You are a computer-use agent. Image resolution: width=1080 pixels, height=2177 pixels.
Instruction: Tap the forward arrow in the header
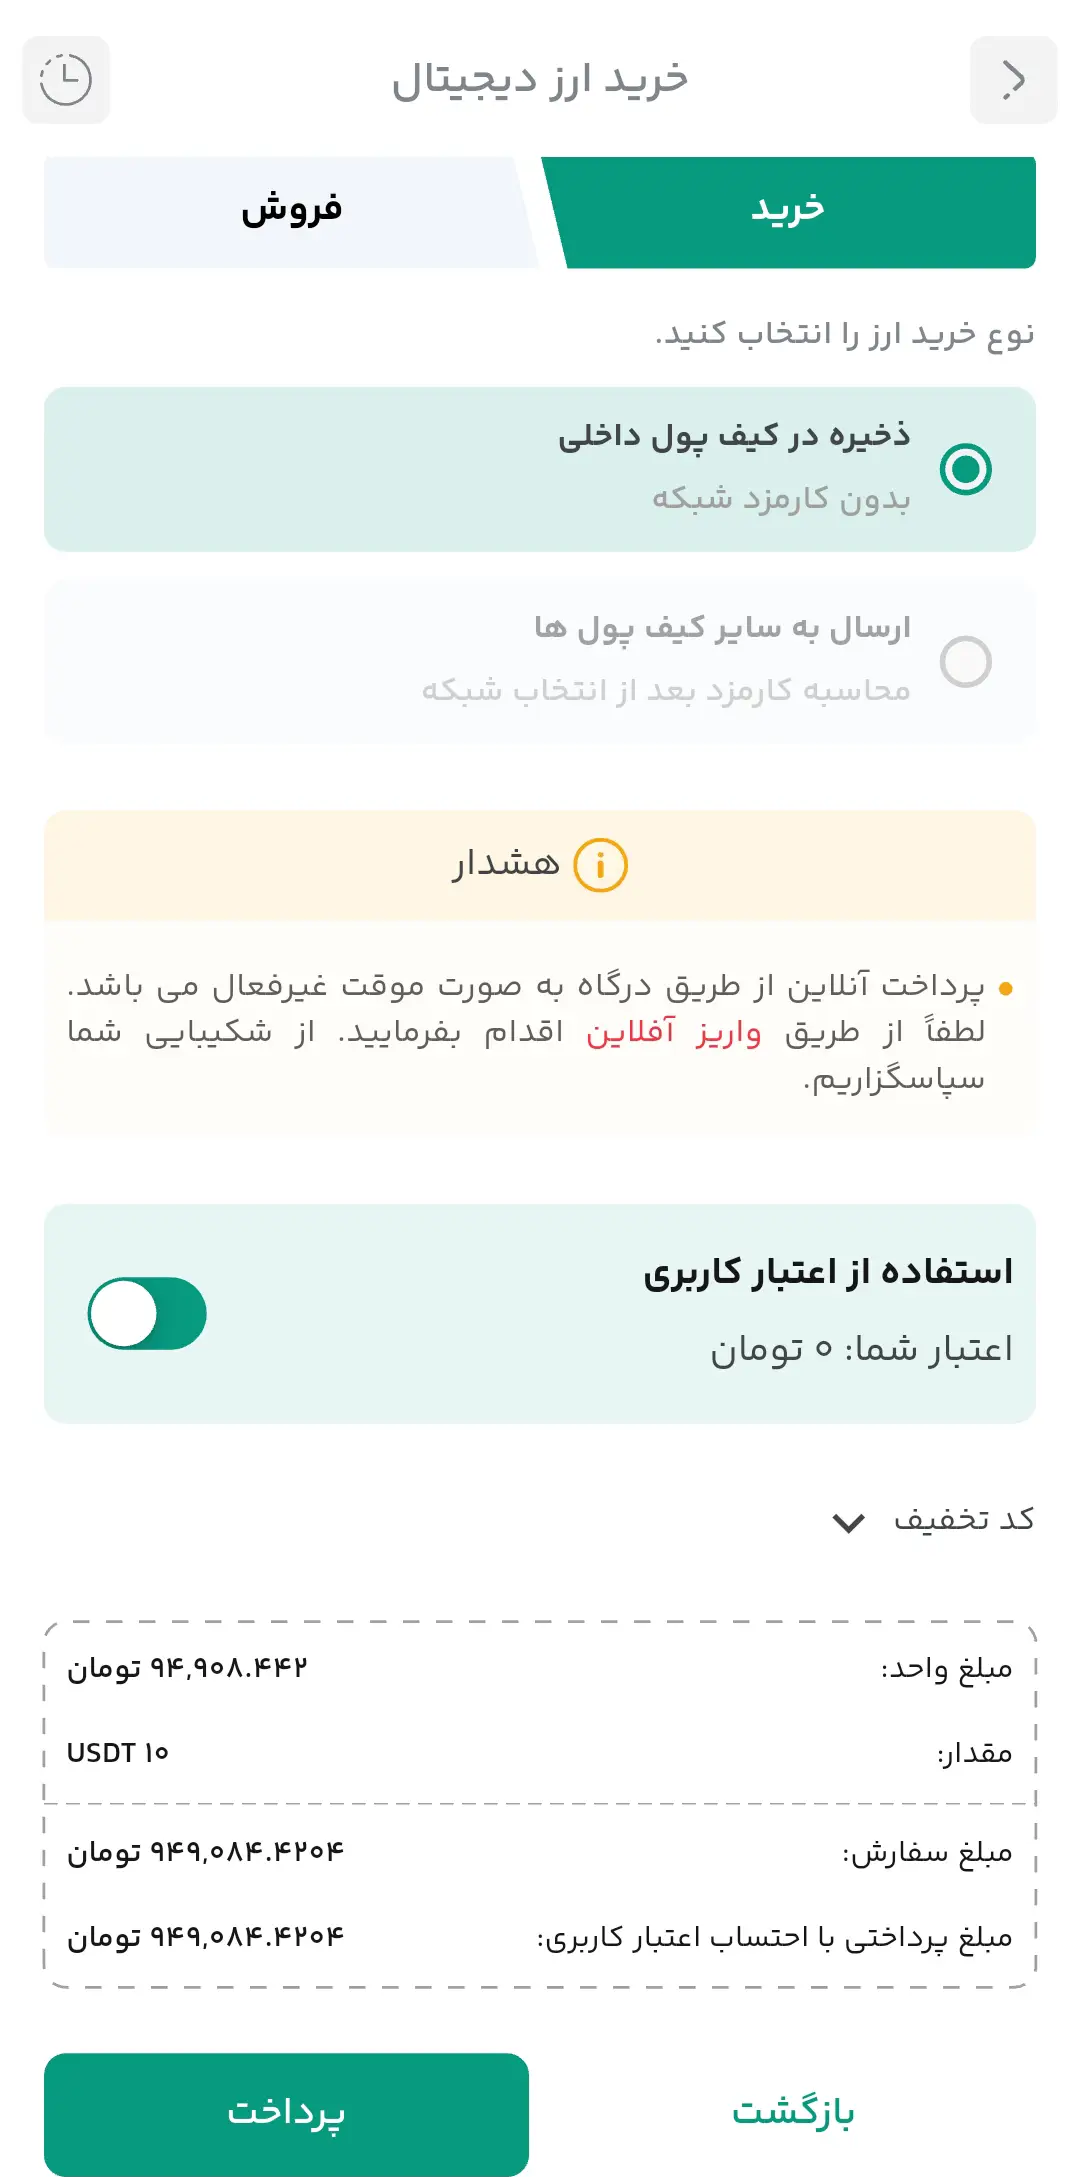tap(1013, 80)
